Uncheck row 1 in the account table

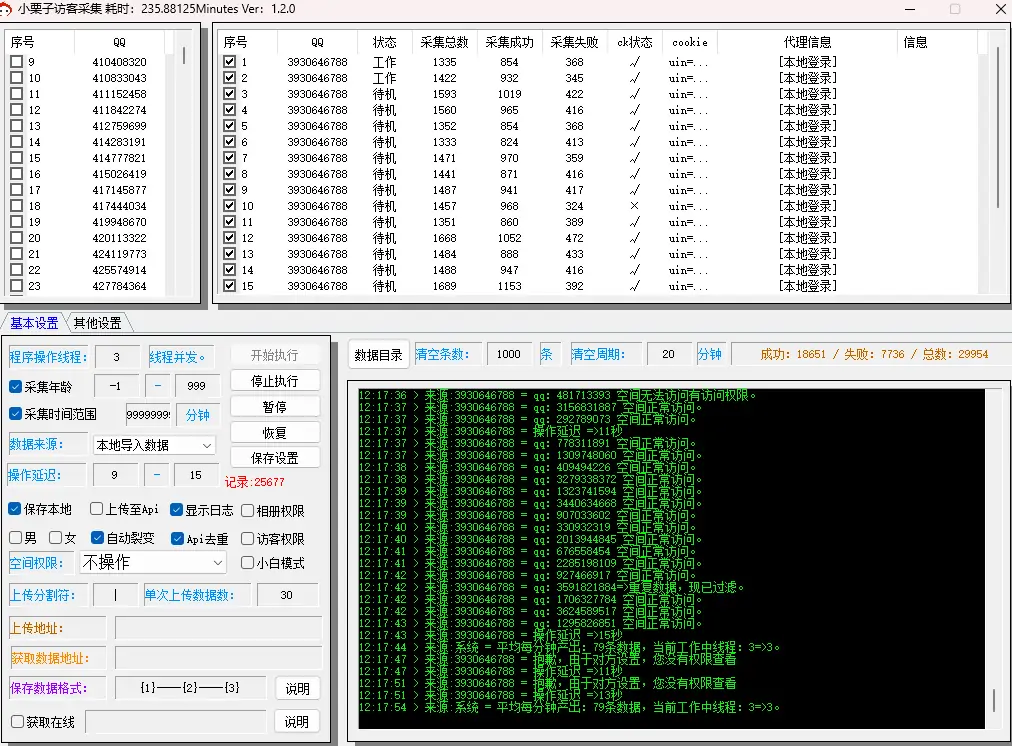tap(229, 62)
